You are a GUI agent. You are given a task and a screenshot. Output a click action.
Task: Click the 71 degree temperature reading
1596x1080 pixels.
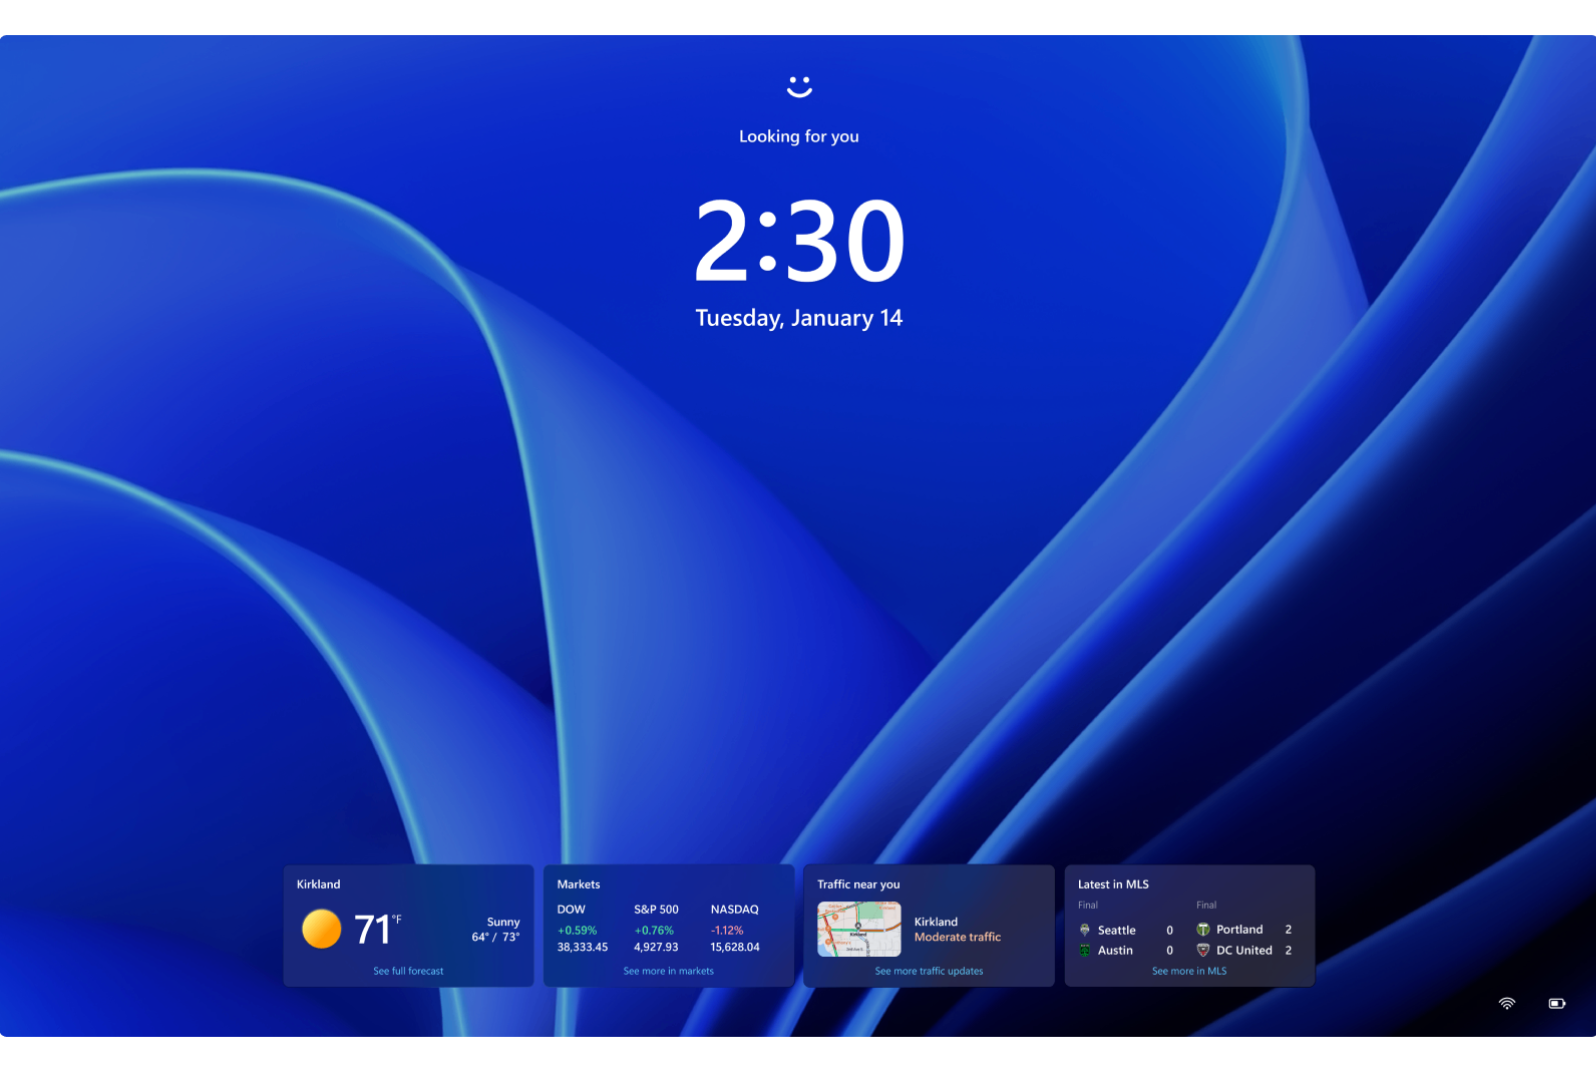tap(377, 930)
